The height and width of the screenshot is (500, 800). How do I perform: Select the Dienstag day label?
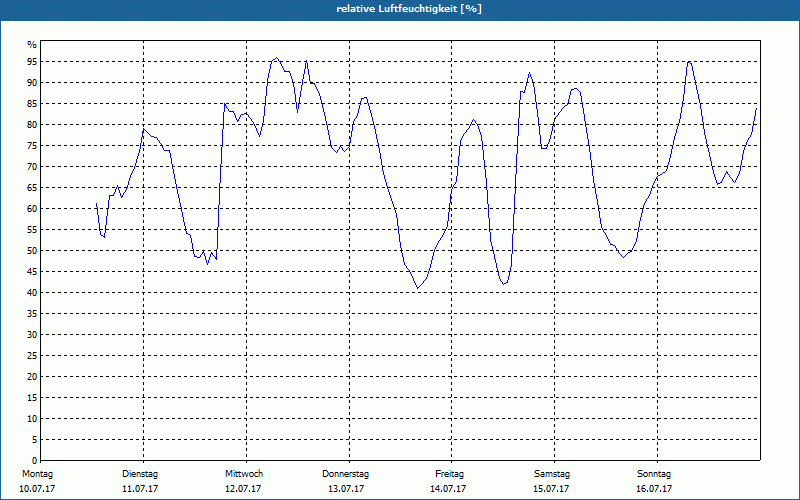[140, 474]
